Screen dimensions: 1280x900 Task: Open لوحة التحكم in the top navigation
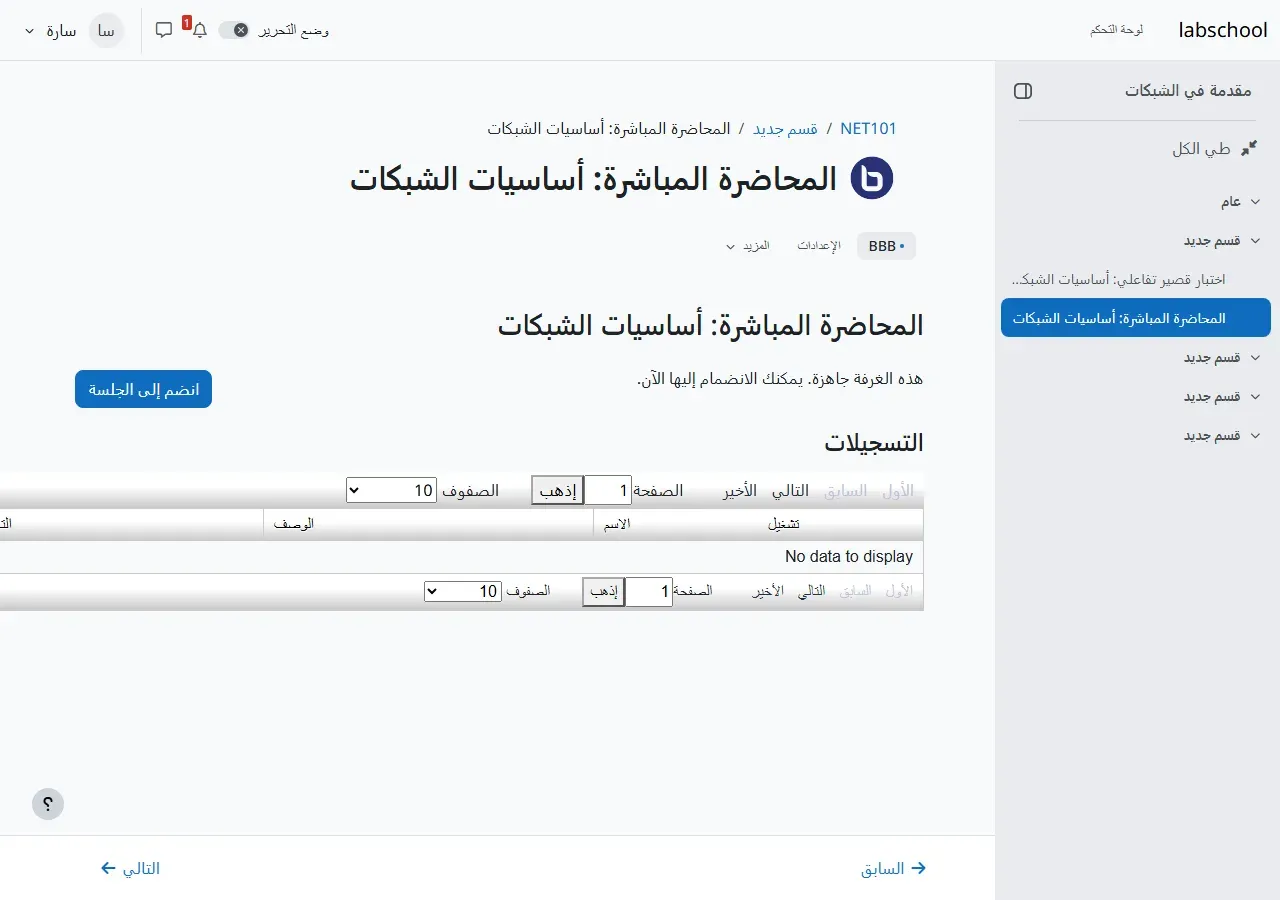tap(1117, 30)
